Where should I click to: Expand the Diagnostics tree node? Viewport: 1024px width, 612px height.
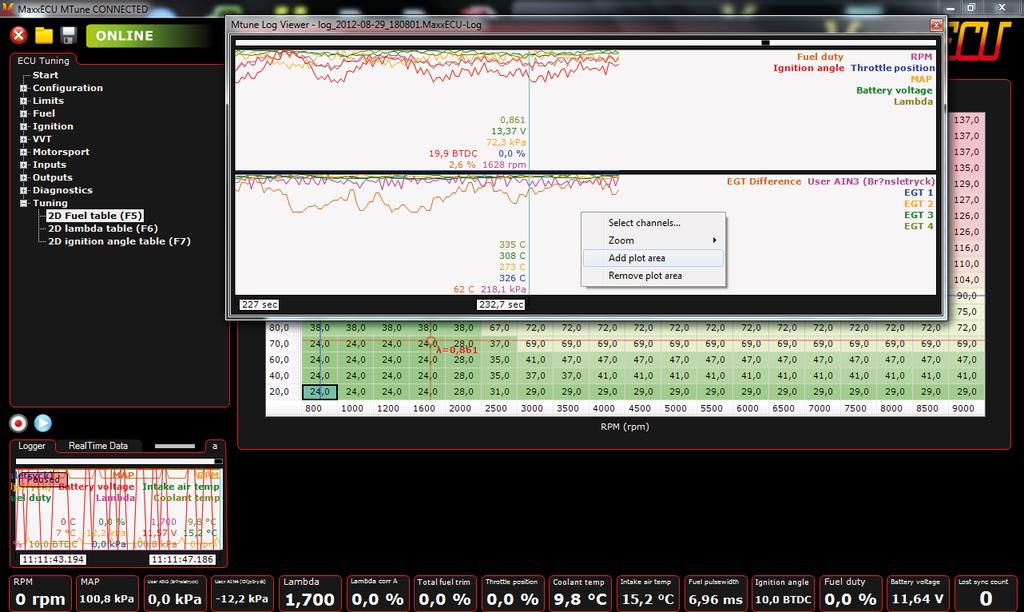point(24,191)
